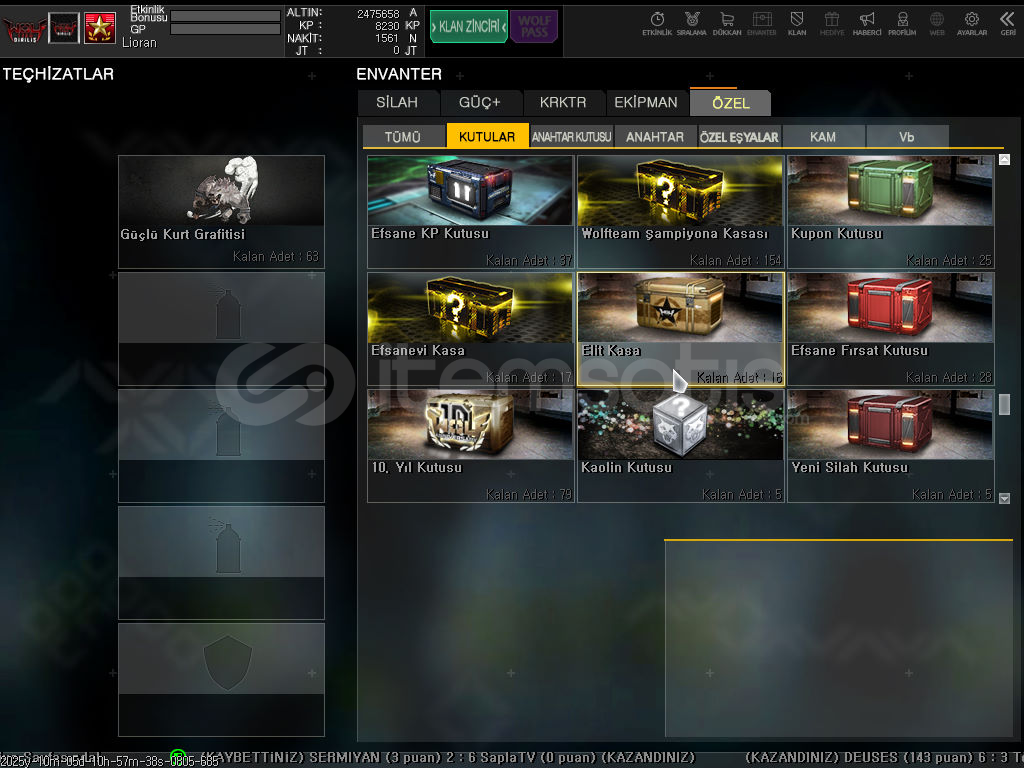Open the Haberci megaphone icon
The height and width of the screenshot is (768, 1024).
867,23
